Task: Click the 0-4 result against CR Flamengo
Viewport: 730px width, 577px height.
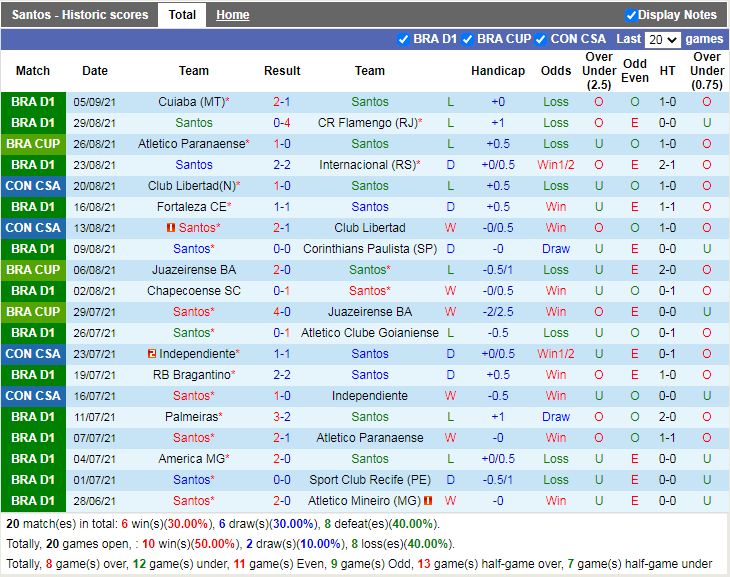Action: pyautogui.click(x=282, y=123)
